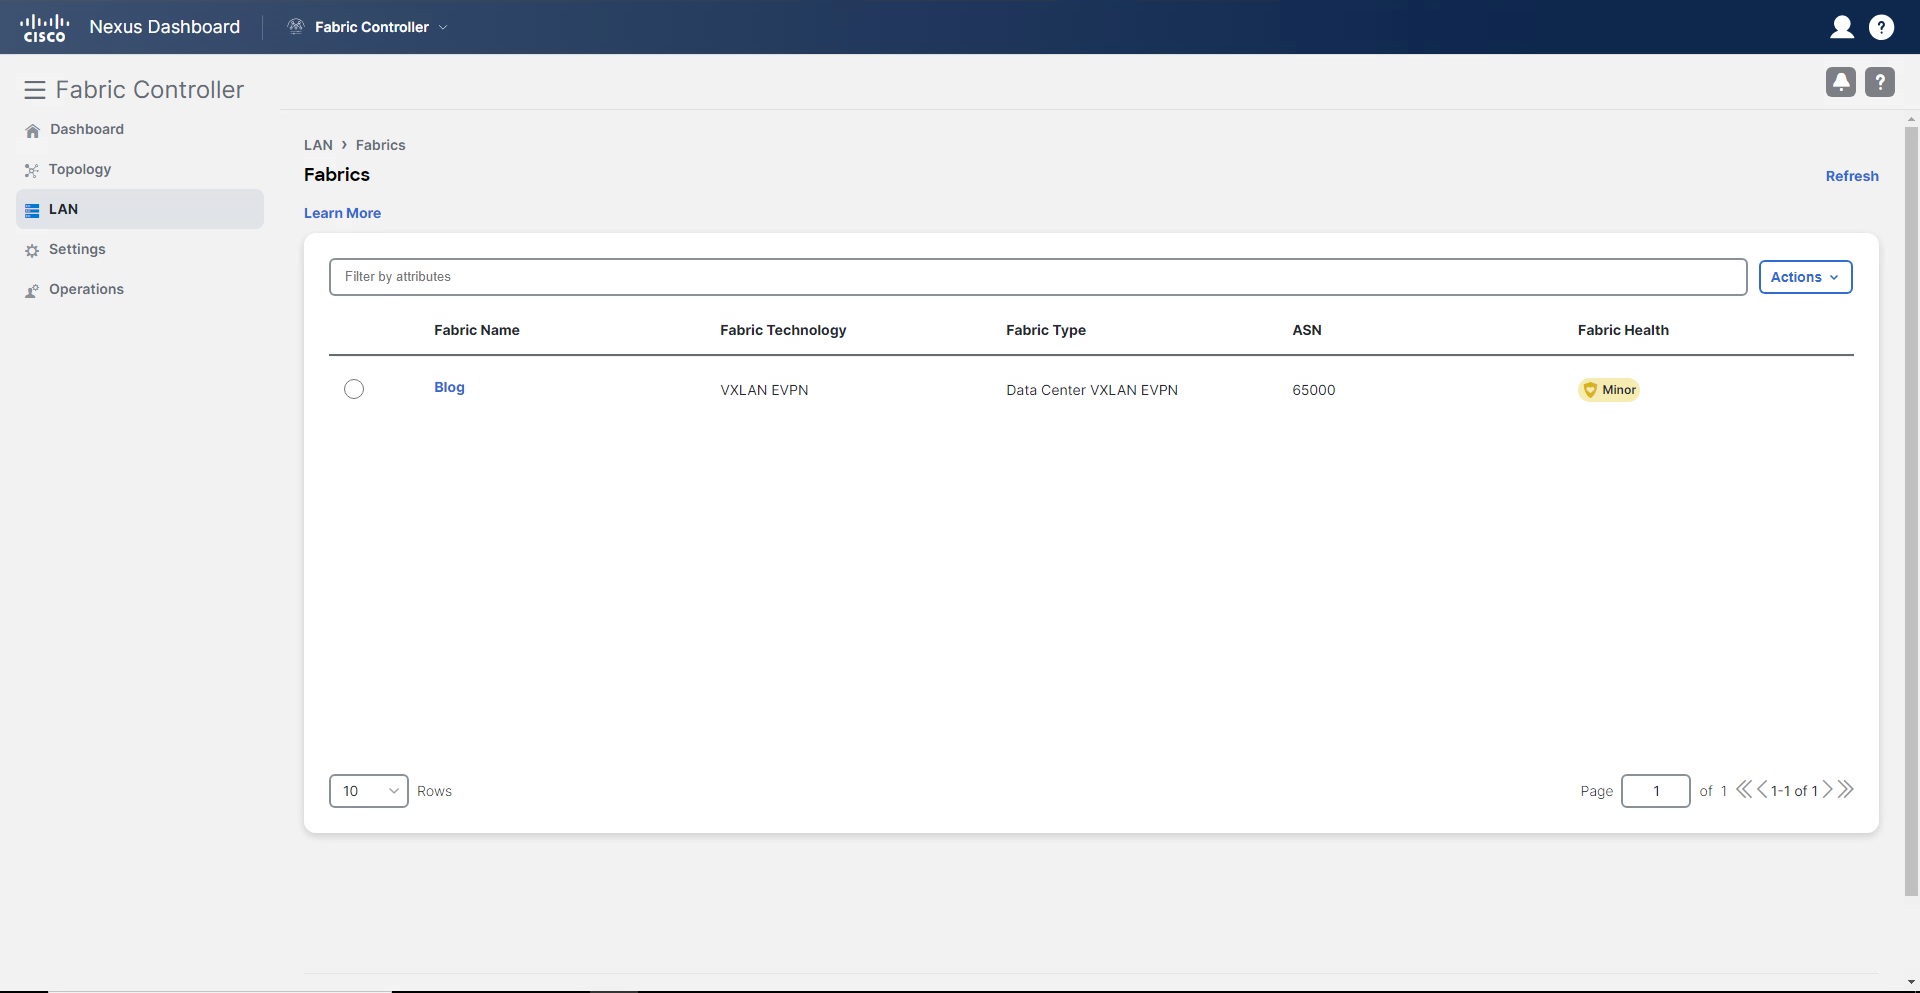Image resolution: width=1920 pixels, height=993 pixels.
Task: Click the LAN breadcrumb
Action: pos(318,145)
